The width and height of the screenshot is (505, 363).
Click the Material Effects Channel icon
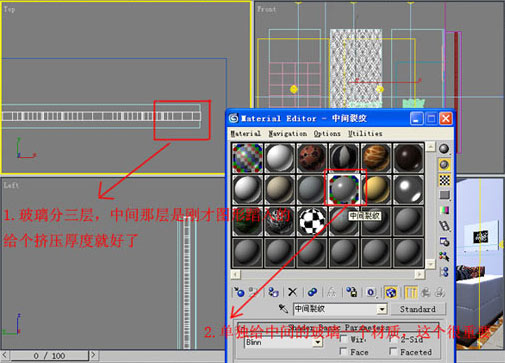pos(371,292)
